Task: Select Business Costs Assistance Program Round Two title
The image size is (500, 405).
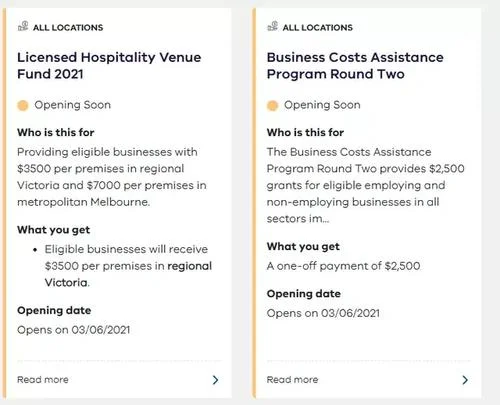Action: click(x=355, y=66)
